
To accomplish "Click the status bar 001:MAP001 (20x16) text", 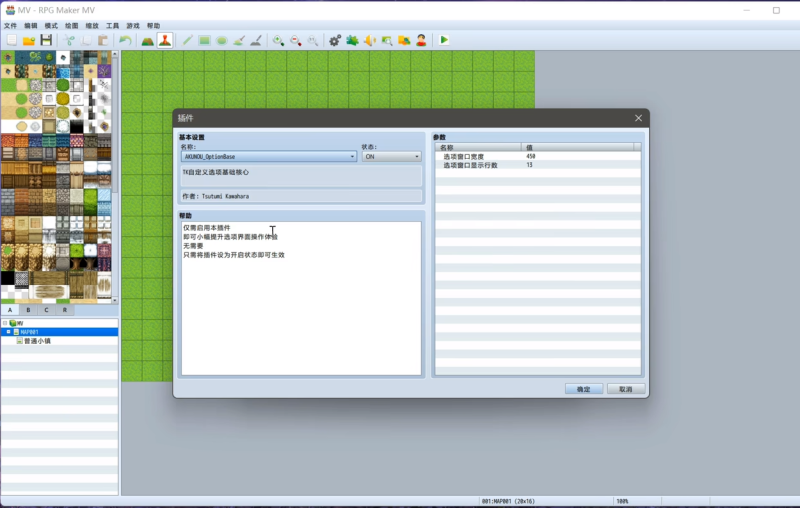I will point(508,501).
